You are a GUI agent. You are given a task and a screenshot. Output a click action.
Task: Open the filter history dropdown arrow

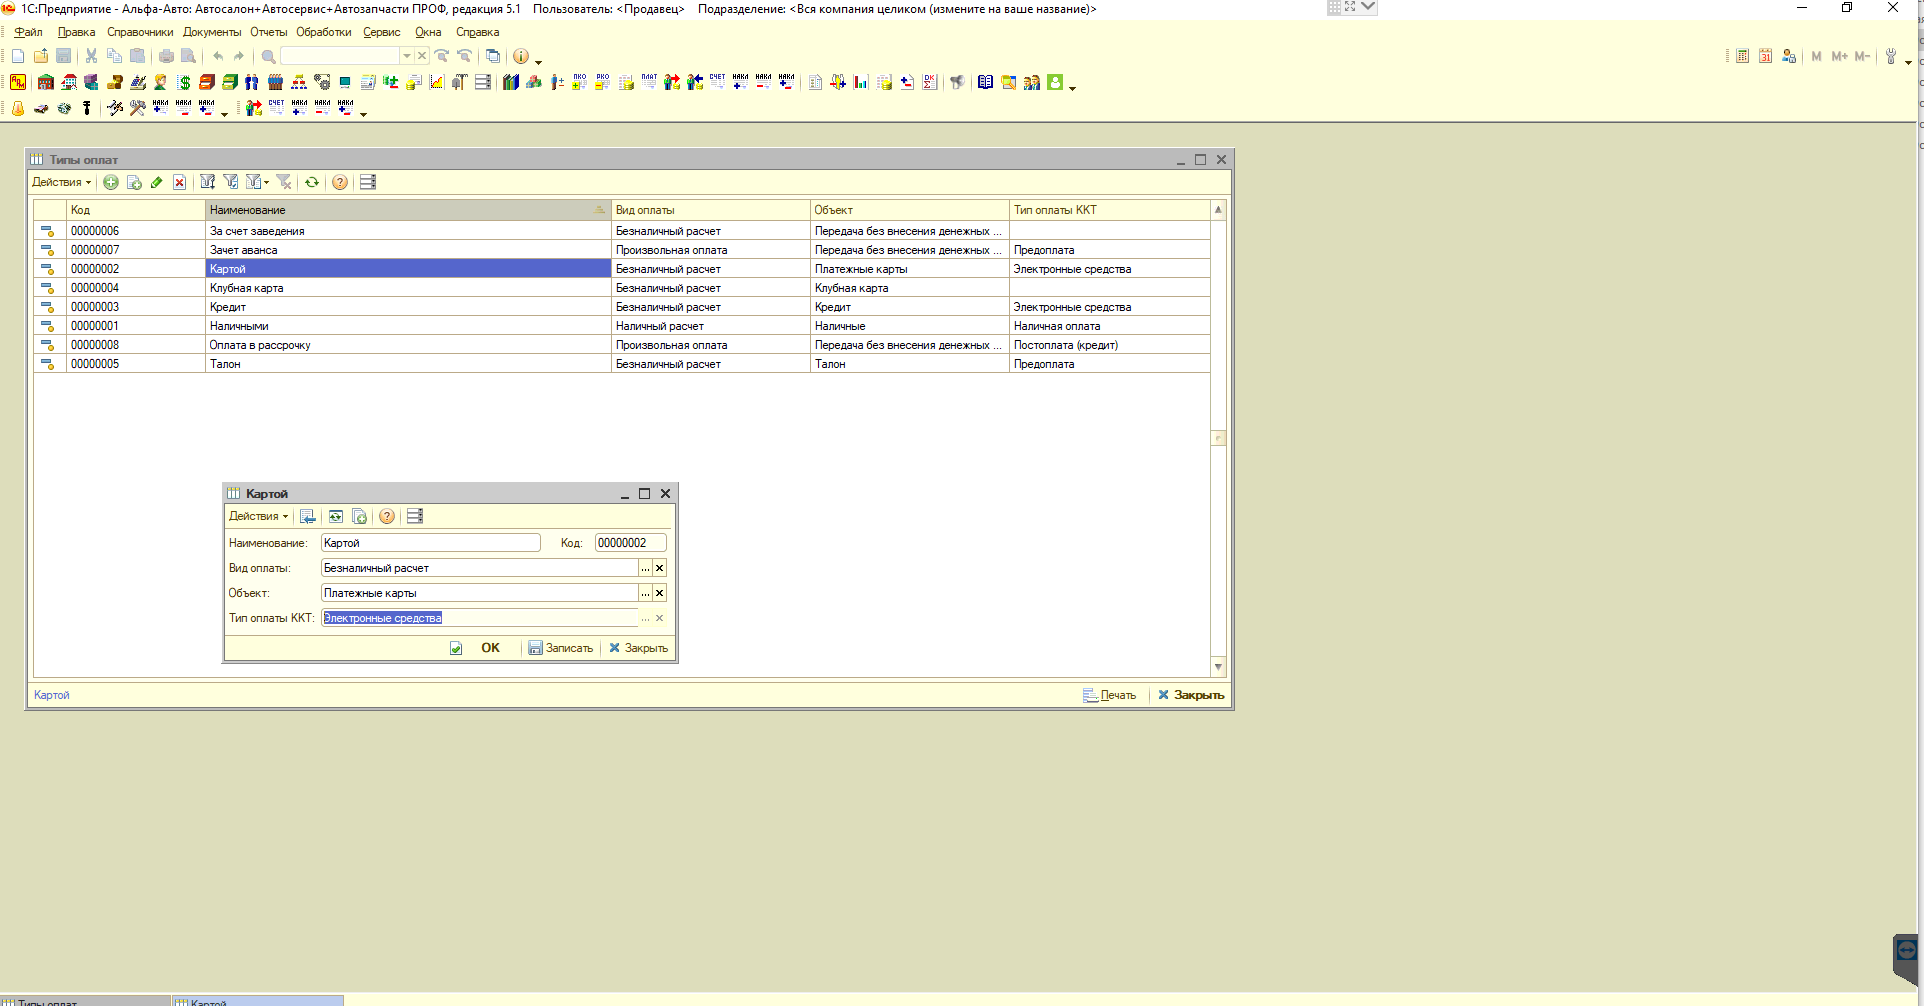(x=266, y=182)
